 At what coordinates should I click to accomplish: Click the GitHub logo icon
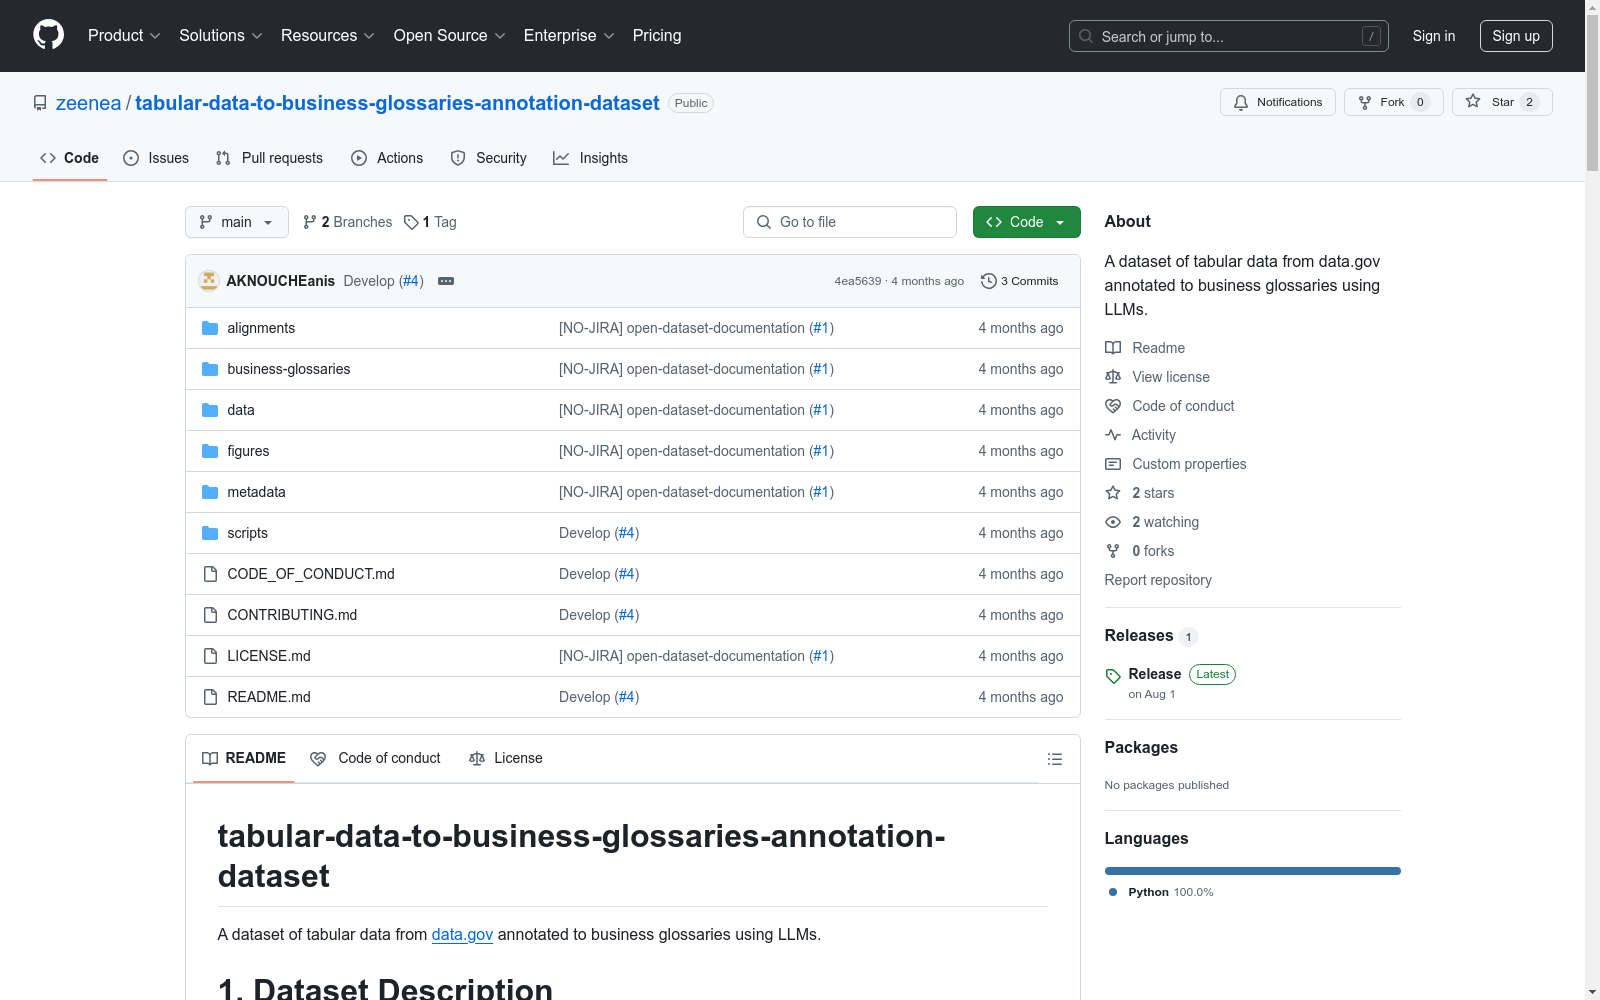click(48, 35)
